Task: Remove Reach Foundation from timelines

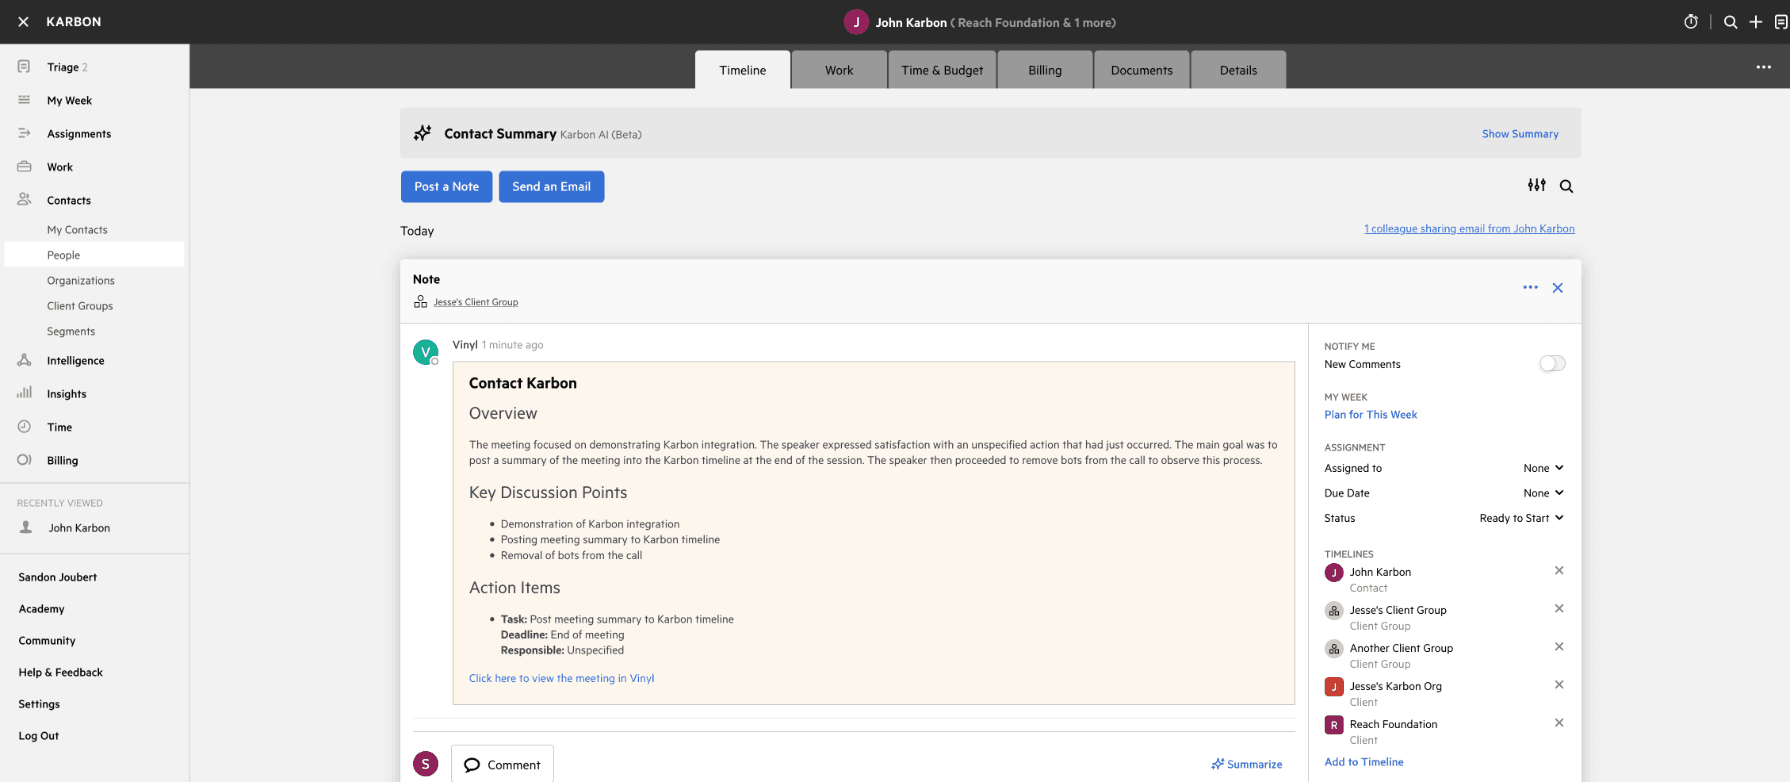Action: click(1559, 723)
